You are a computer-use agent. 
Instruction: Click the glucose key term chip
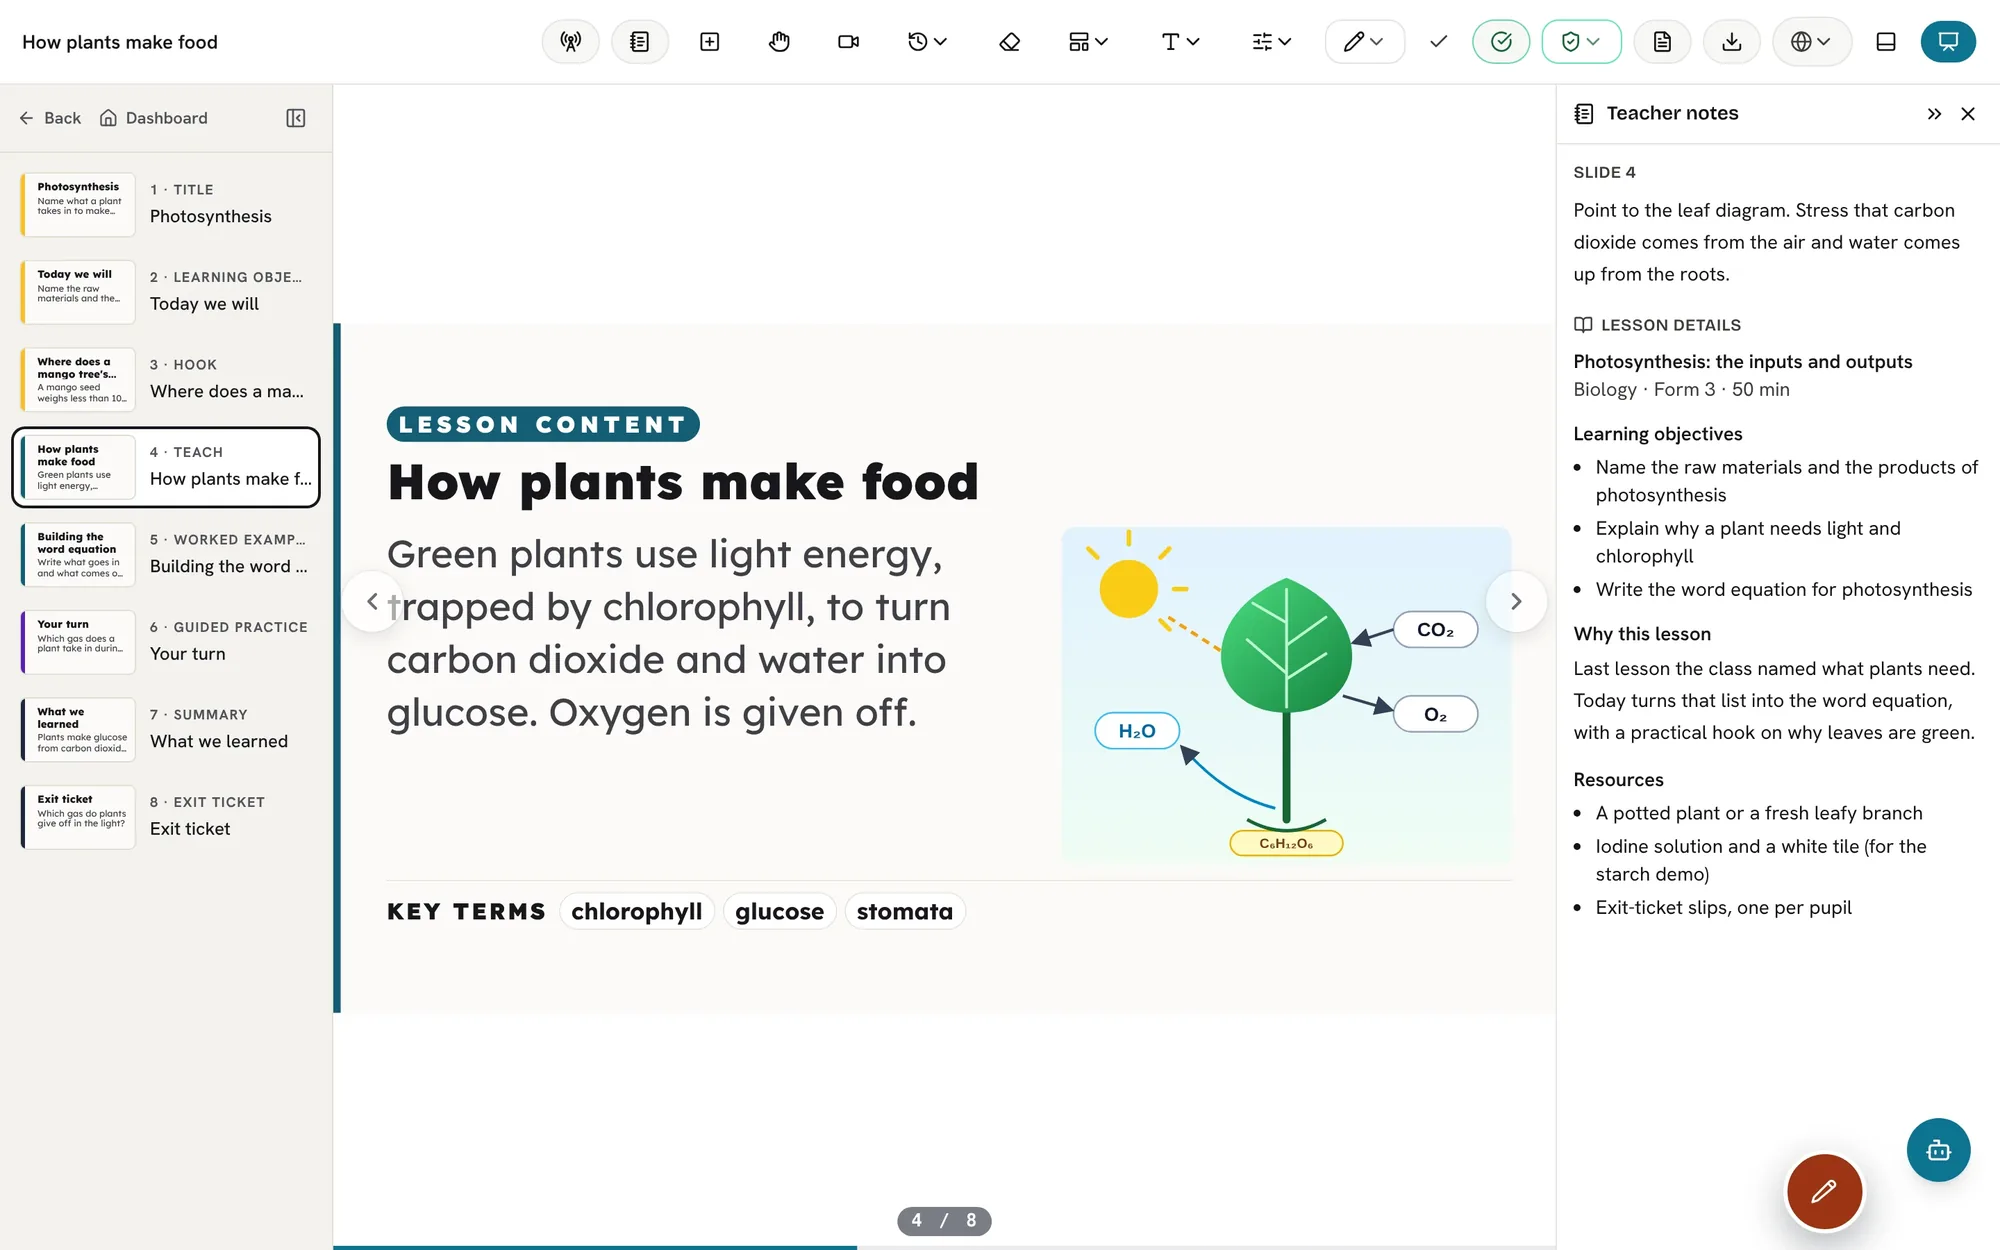780,911
